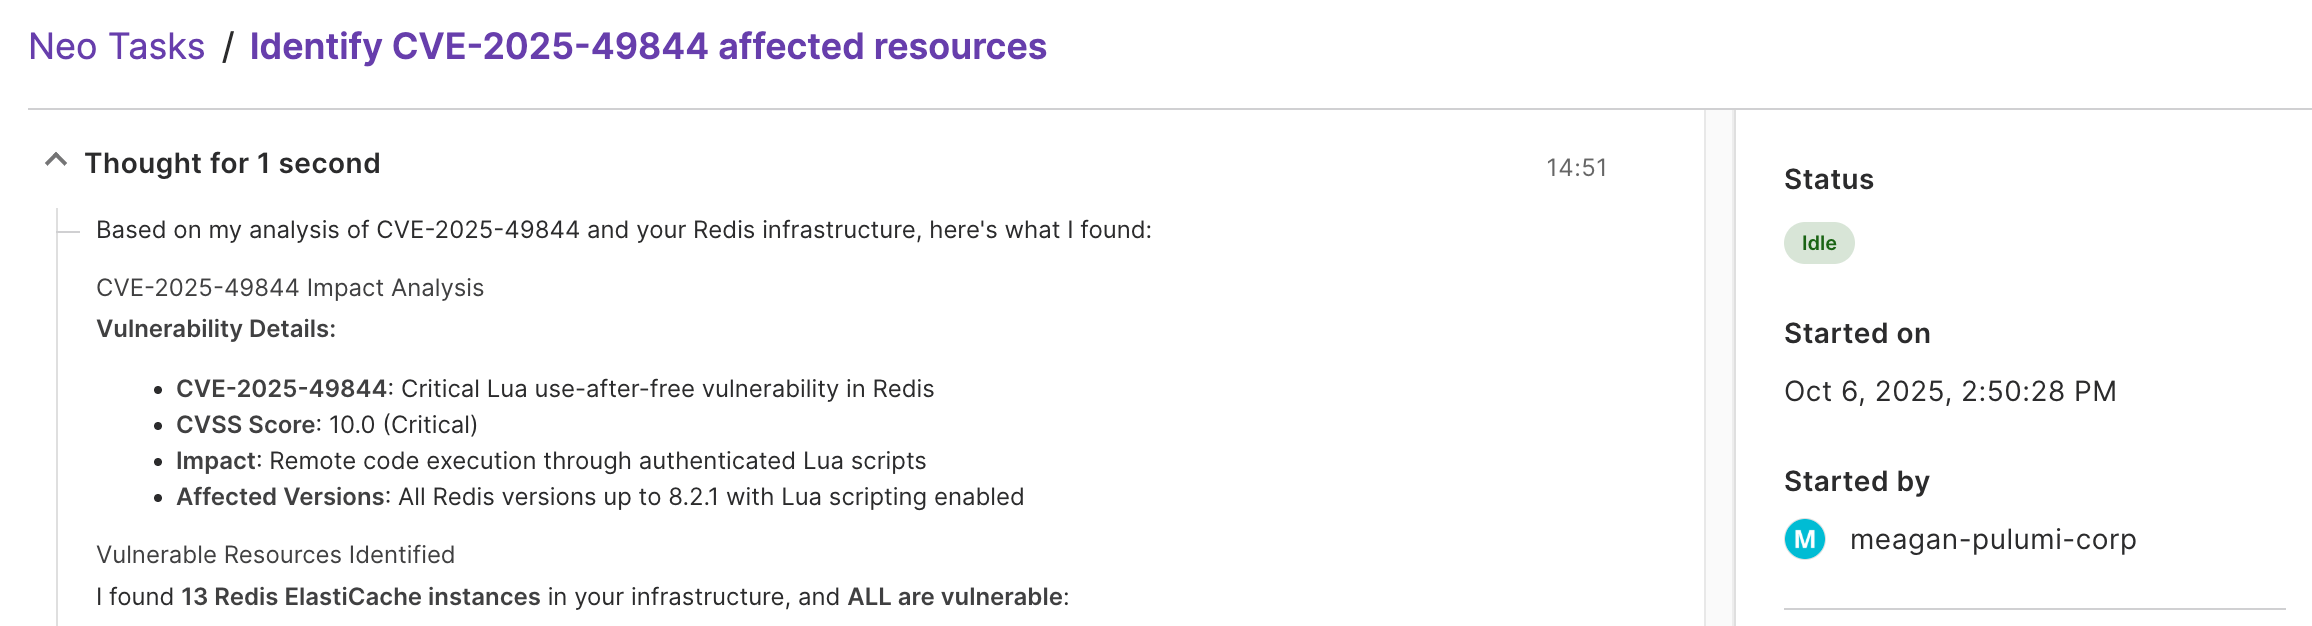Collapse the thought section with the chevron
Image resolution: width=2312 pixels, height=626 pixels.
[56, 160]
